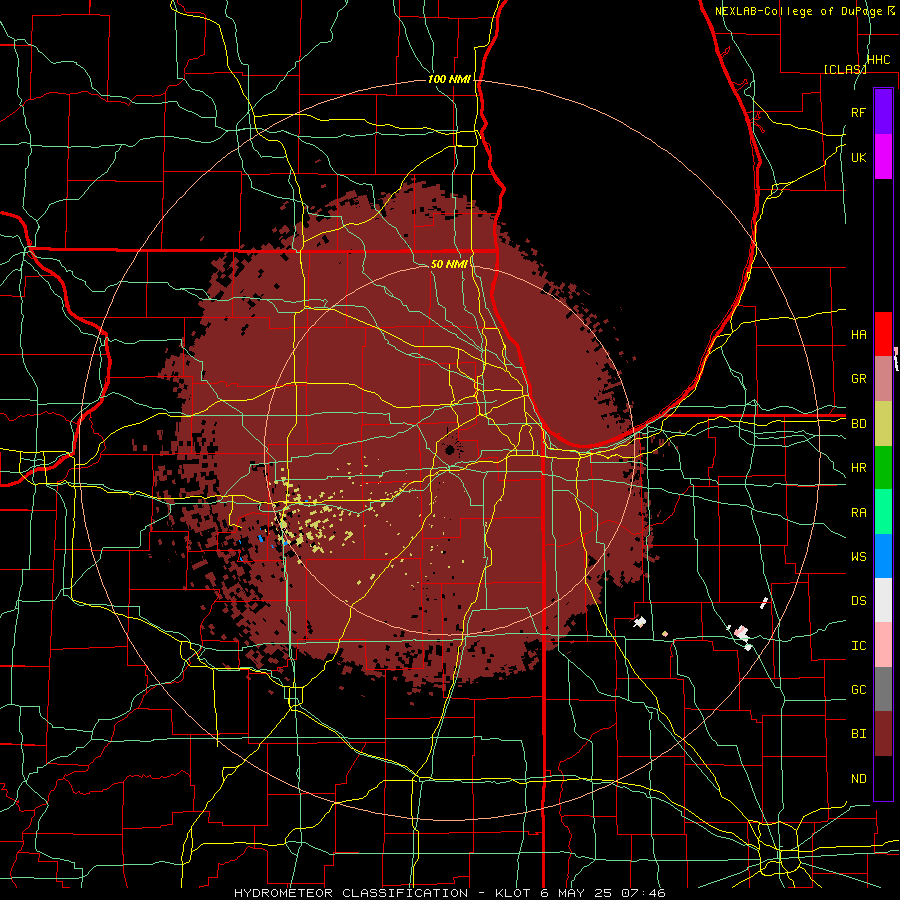The image size is (900, 900).
Task: Click the UK legend label
Action: pos(858,157)
